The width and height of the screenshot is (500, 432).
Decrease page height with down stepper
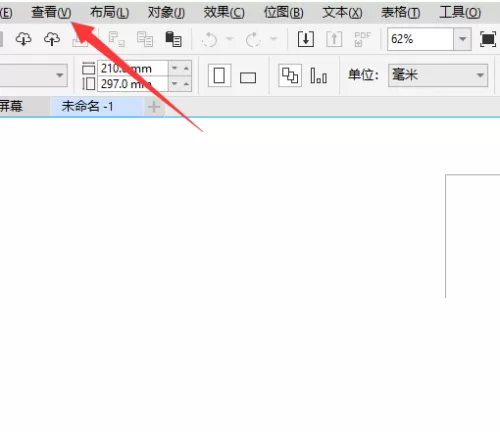coord(174,84)
